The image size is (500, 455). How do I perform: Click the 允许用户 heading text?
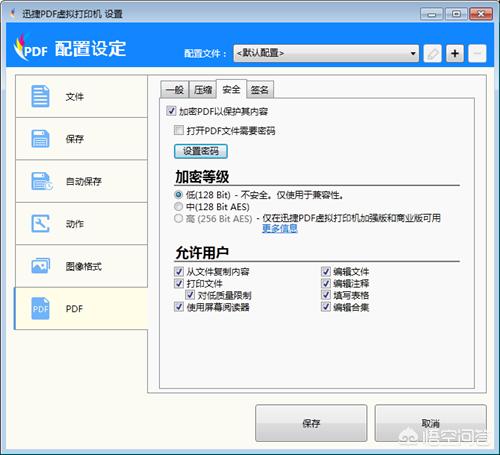click(x=202, y=253)
